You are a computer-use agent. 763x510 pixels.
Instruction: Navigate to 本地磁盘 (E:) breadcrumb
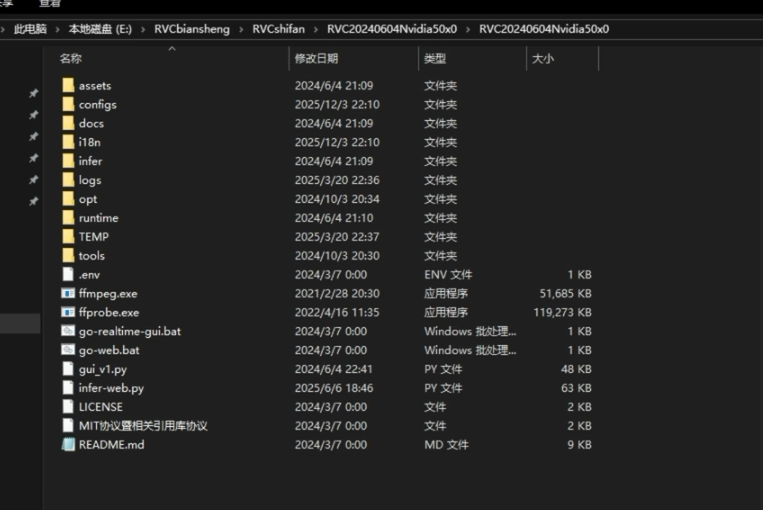(x=100, y=29)
